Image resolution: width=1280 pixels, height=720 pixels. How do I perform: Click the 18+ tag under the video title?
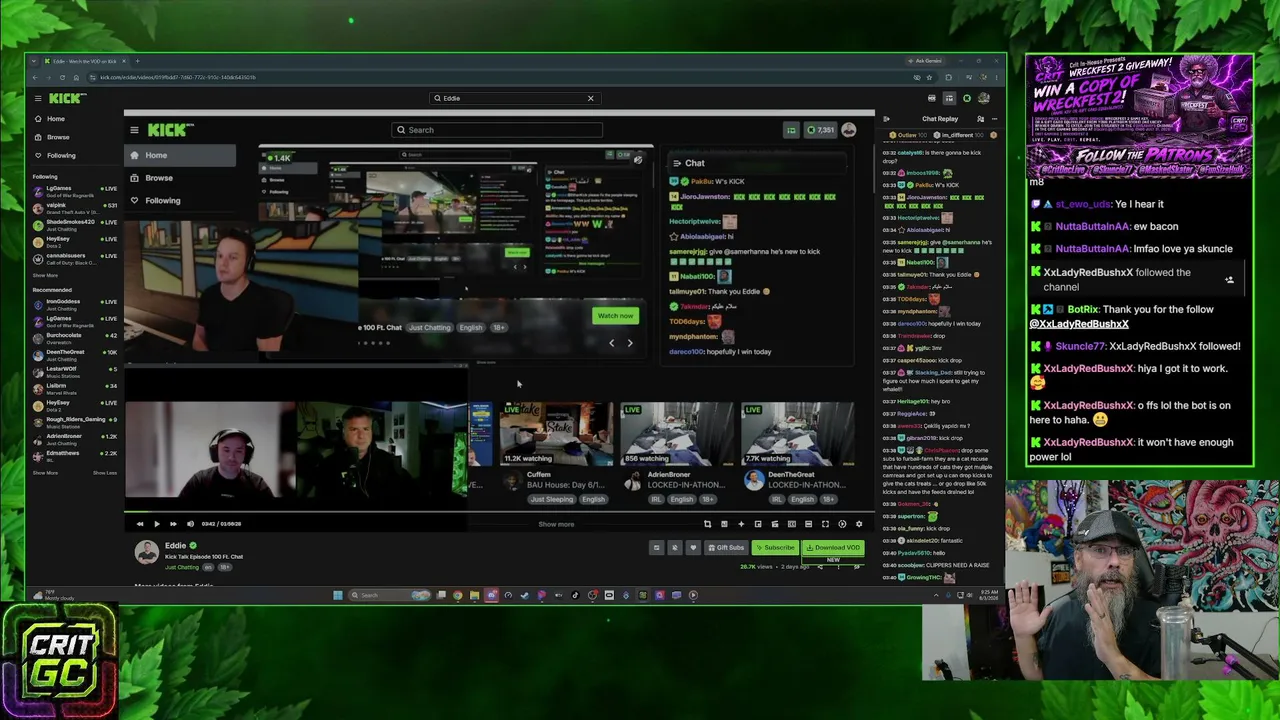coord(225,567)
